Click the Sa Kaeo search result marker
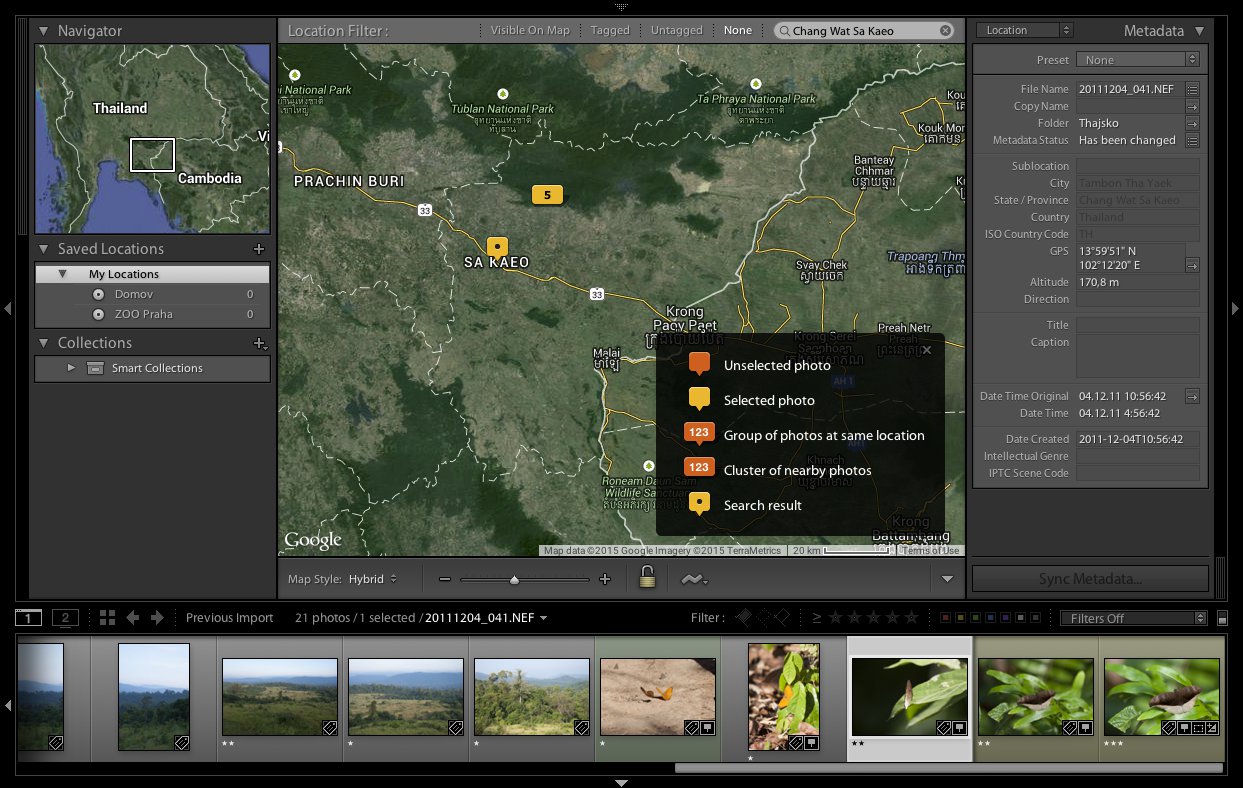The image size is (1243, 788). coord(497,247)
